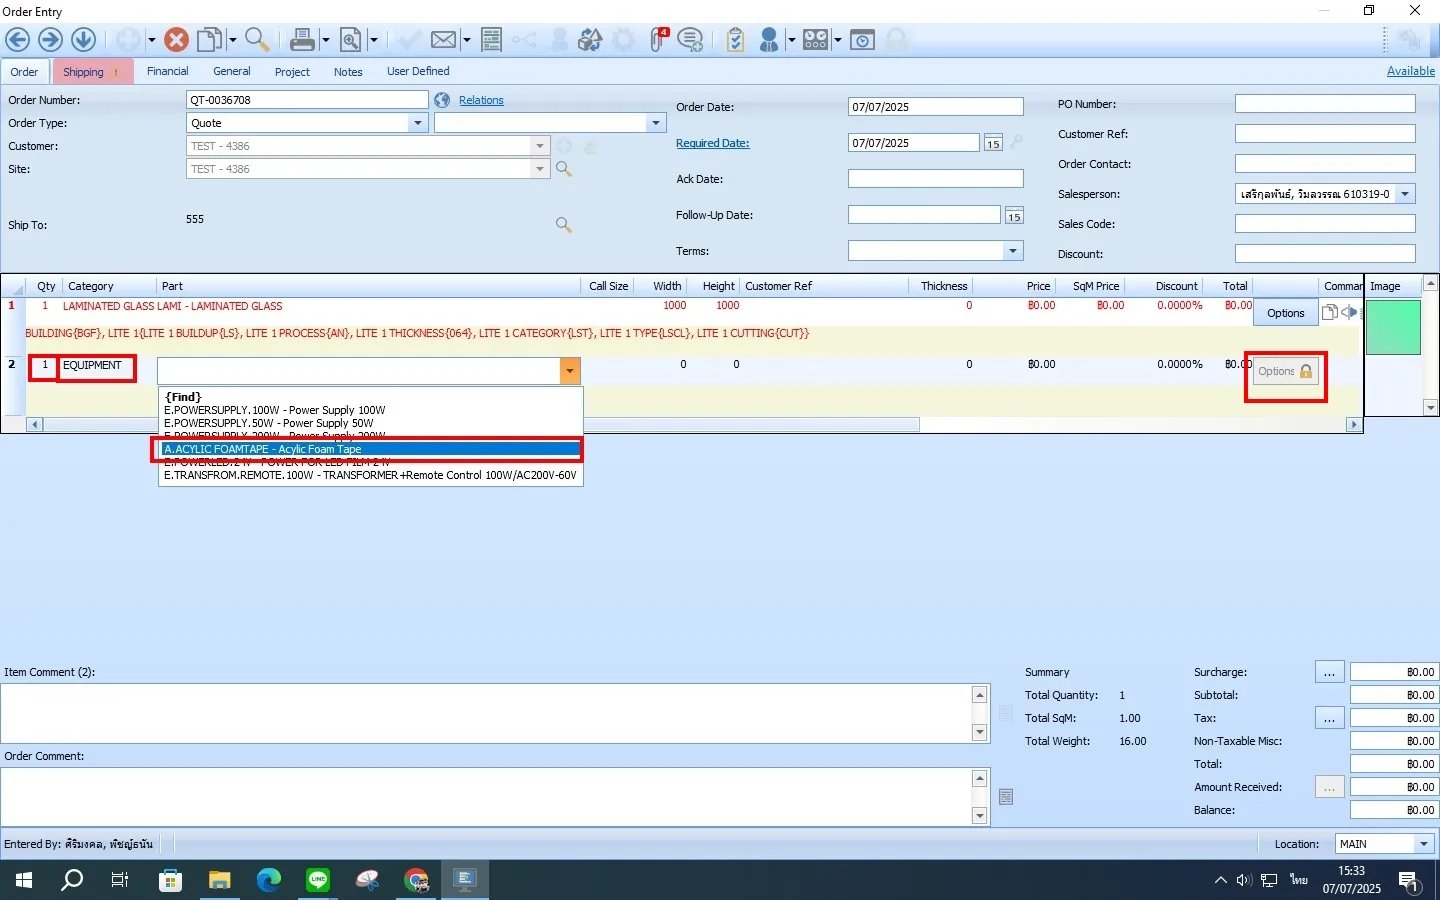This screenshot has height=900, width=1440.
Task: Click the down arrow toolbar icon
Action: pyautogui.click(x=83, y=40)
